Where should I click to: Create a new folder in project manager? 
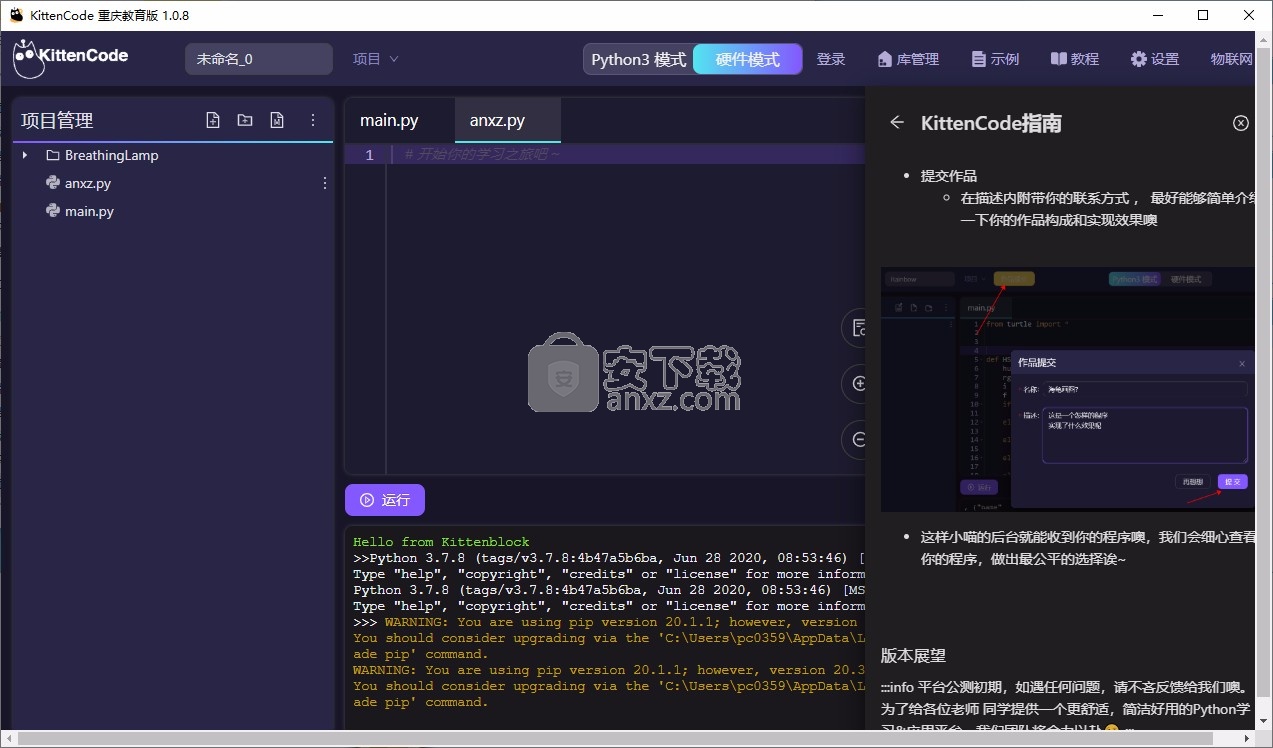[x=245, y=120]
